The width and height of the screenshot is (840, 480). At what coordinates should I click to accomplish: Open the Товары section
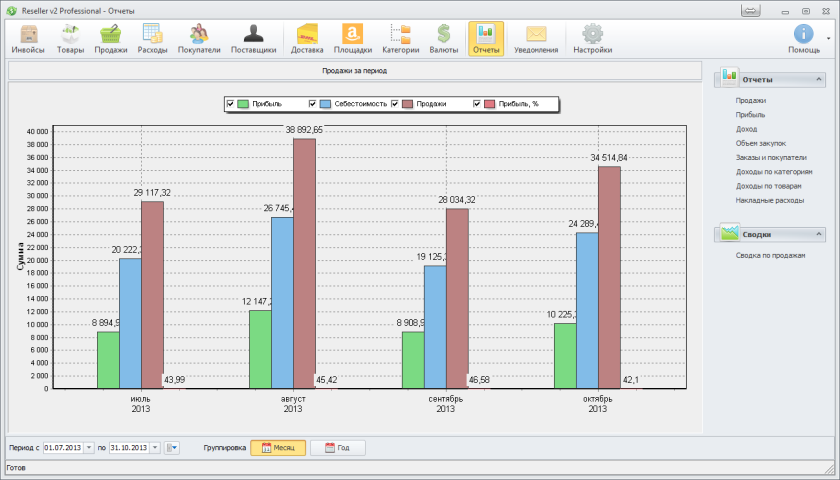70,39
